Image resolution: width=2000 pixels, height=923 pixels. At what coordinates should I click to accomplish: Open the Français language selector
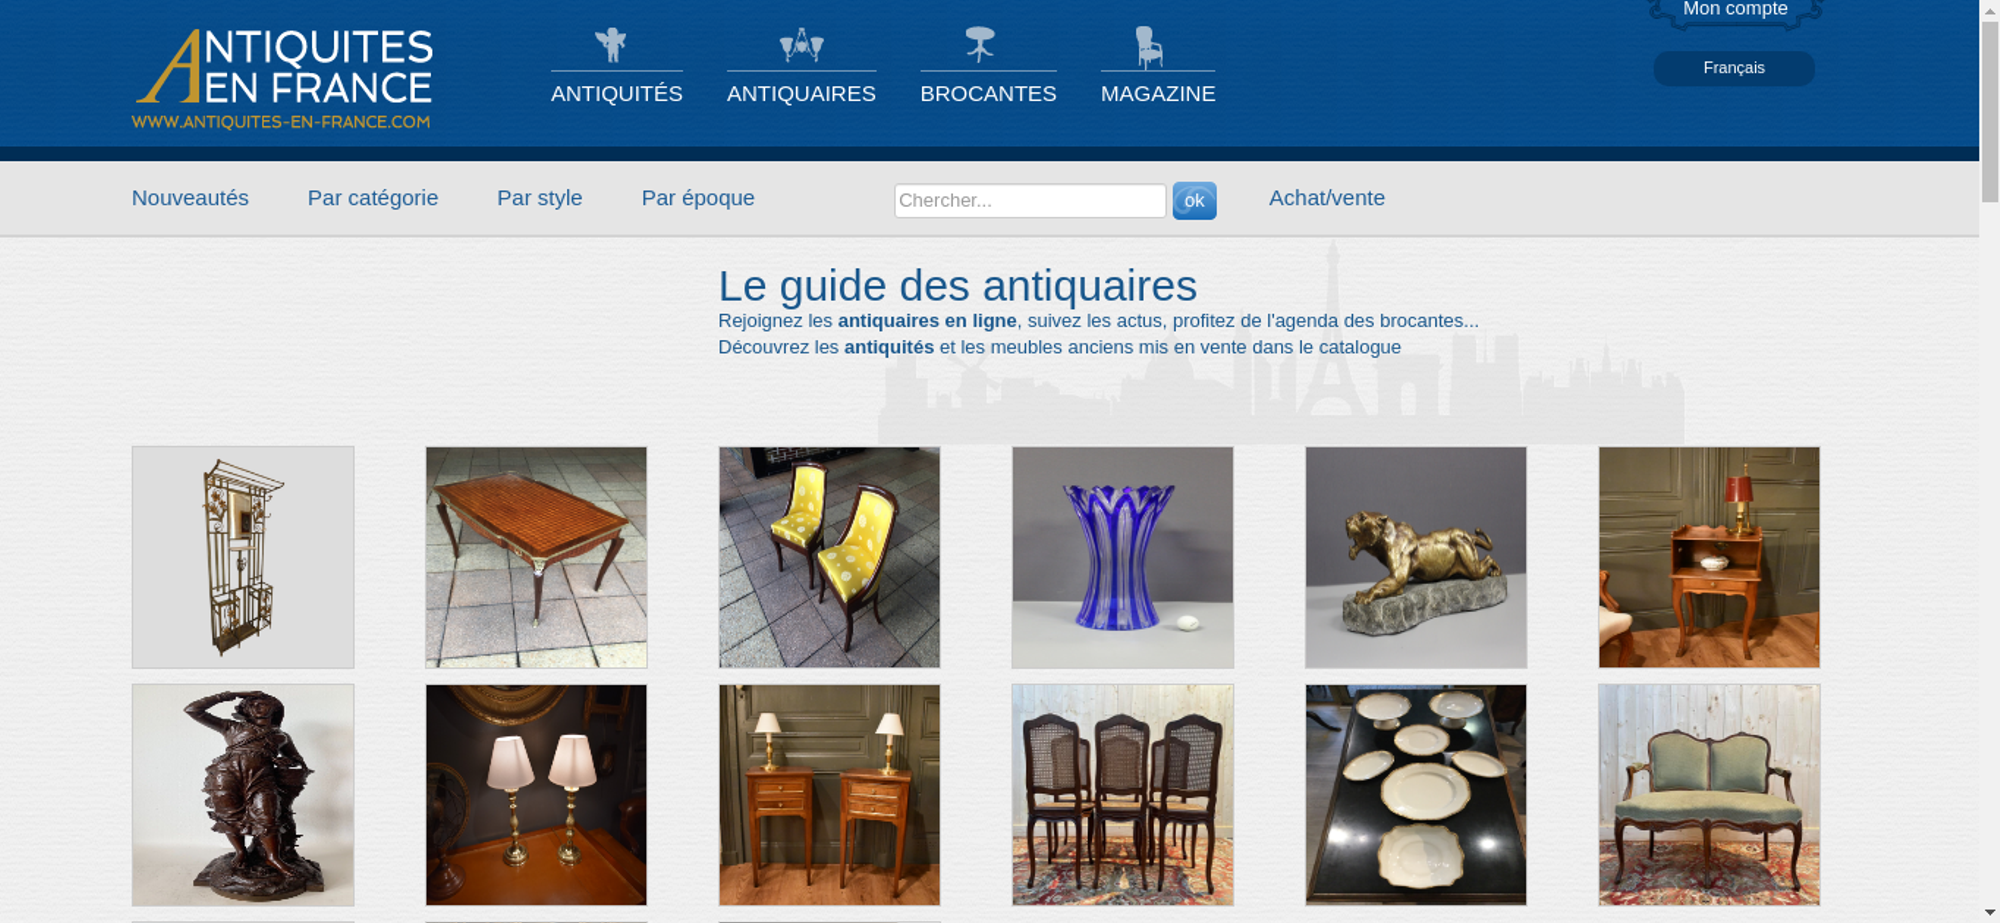pyautogui.click(x=1734, y=68)
